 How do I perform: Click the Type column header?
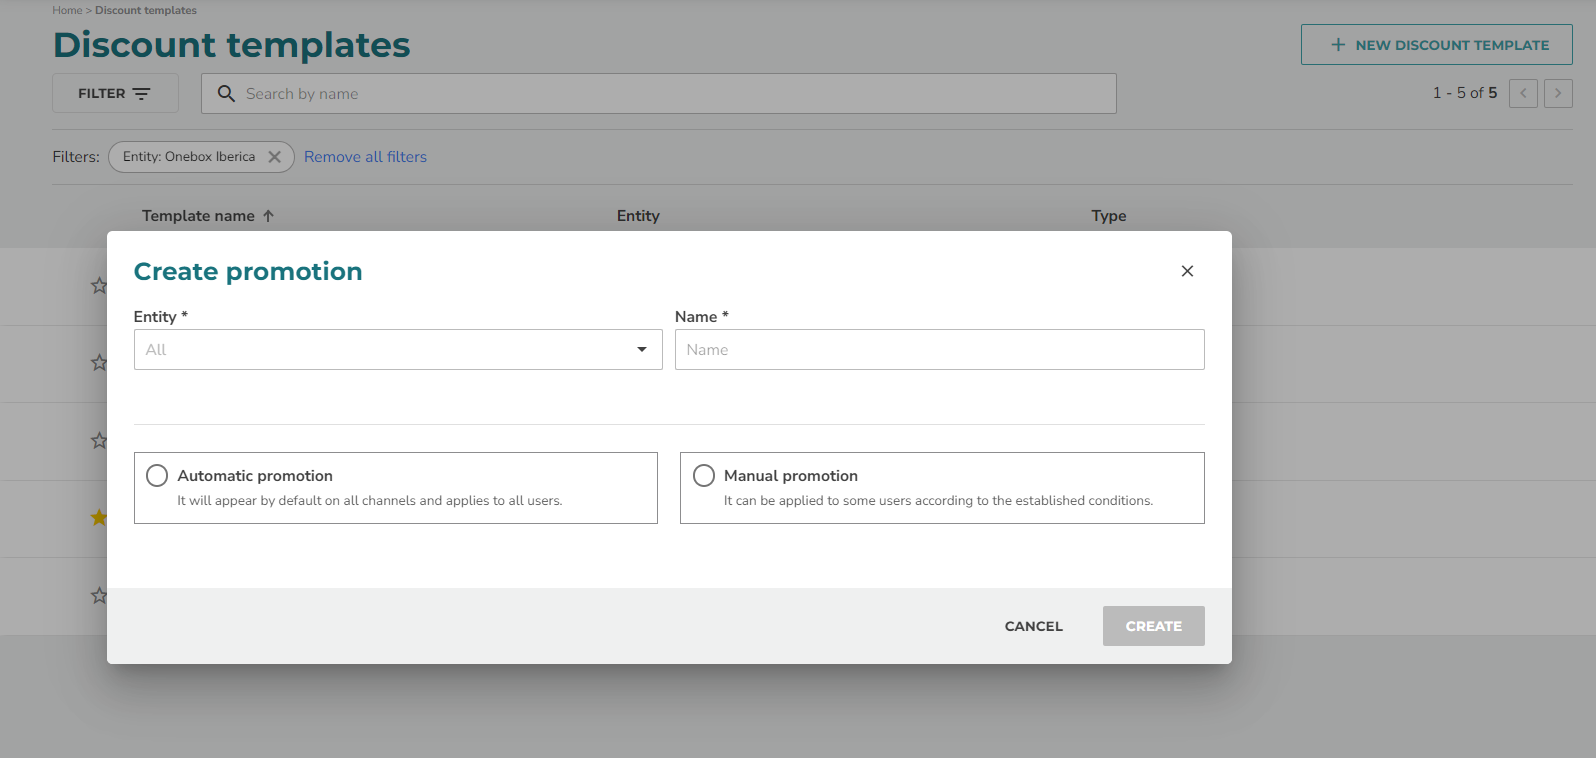[x=1108, y=216]
